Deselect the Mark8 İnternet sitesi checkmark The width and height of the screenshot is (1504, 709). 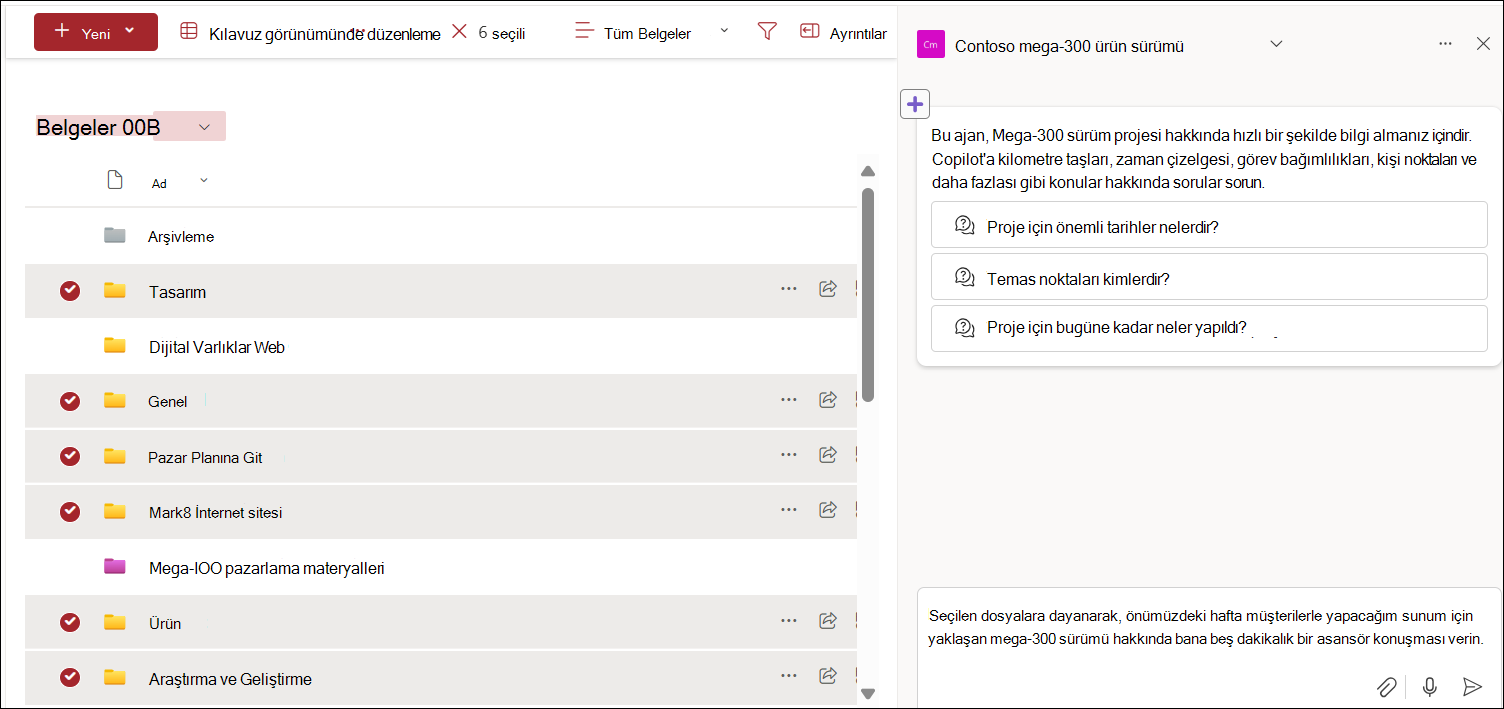70,511
